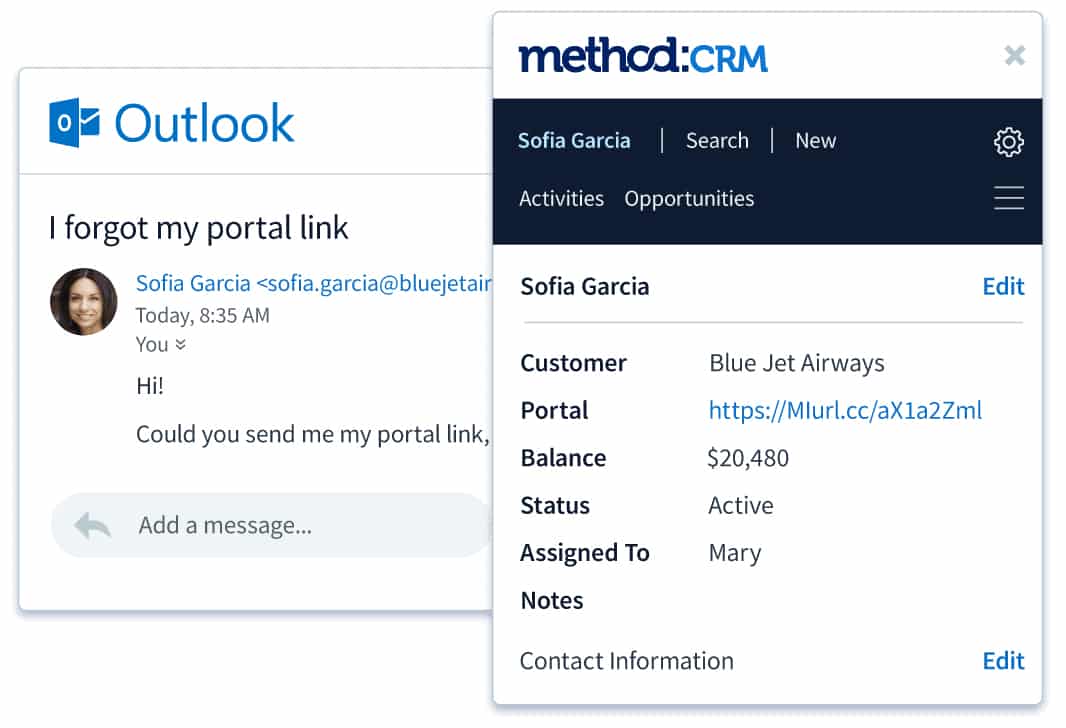Viewport: 1066px width, 728px height.
Task: Open the Method:CRM settings gear
Action: (x=1009, y=141)
